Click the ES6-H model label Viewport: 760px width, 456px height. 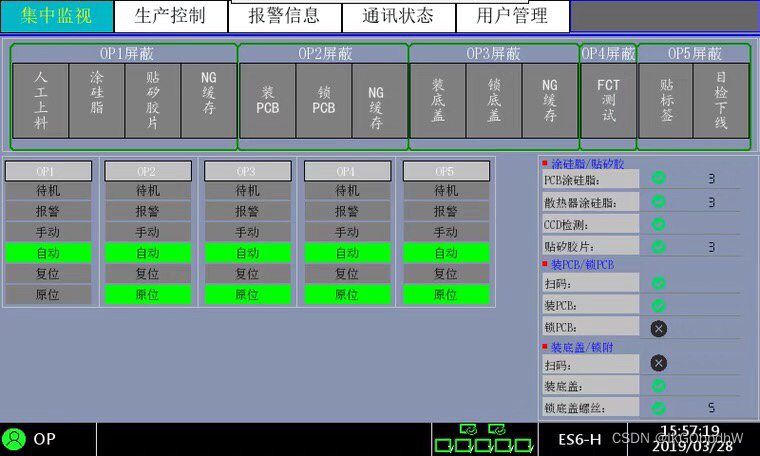click(580, 440)
